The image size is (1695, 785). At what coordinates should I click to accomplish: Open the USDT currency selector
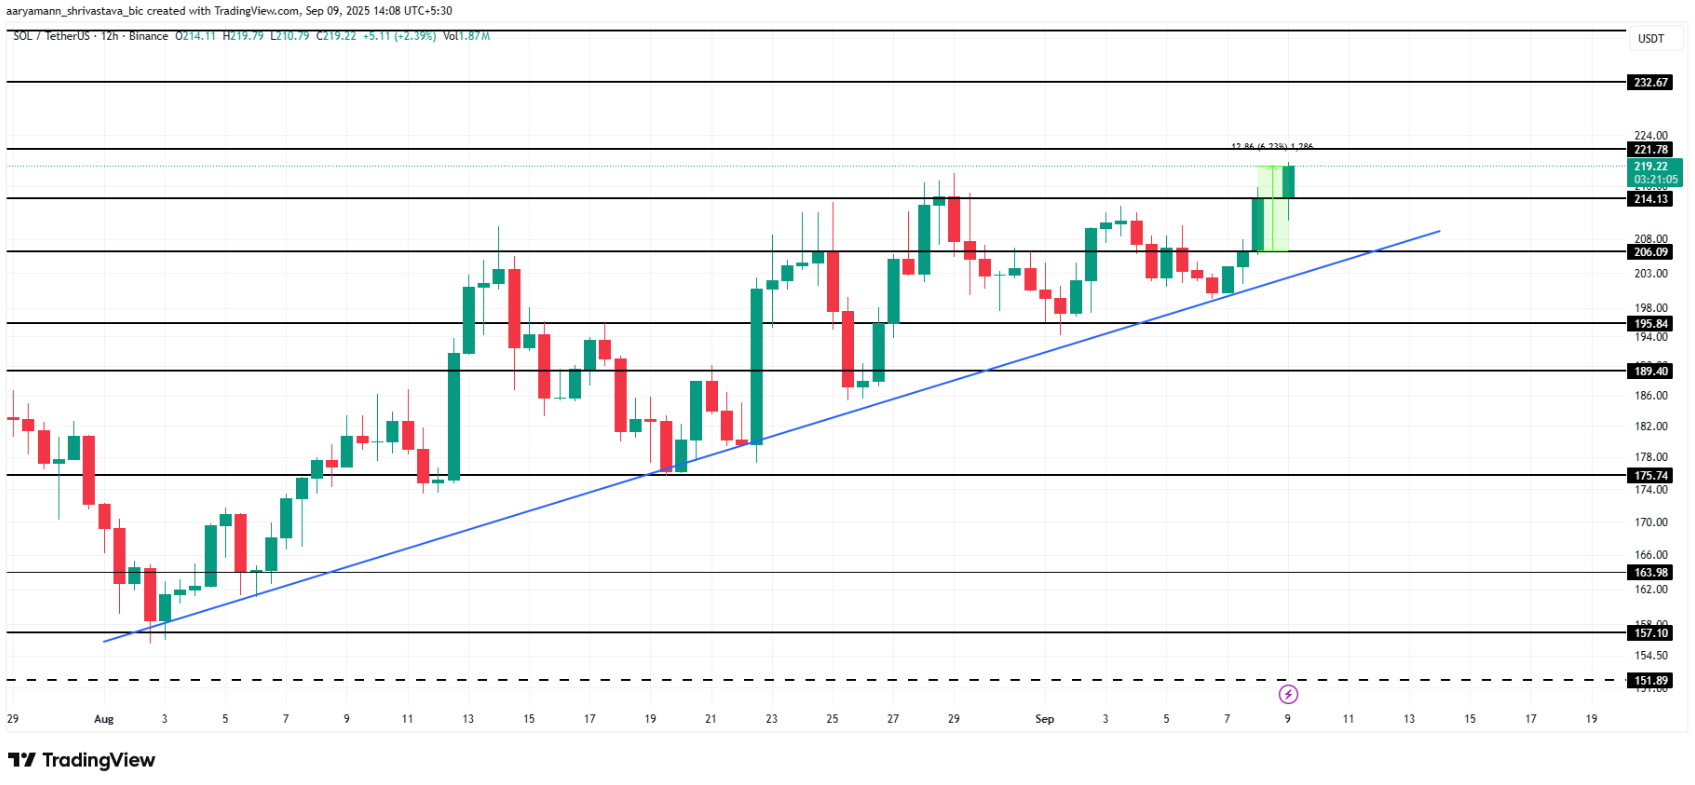click(x=1651, y=39)
